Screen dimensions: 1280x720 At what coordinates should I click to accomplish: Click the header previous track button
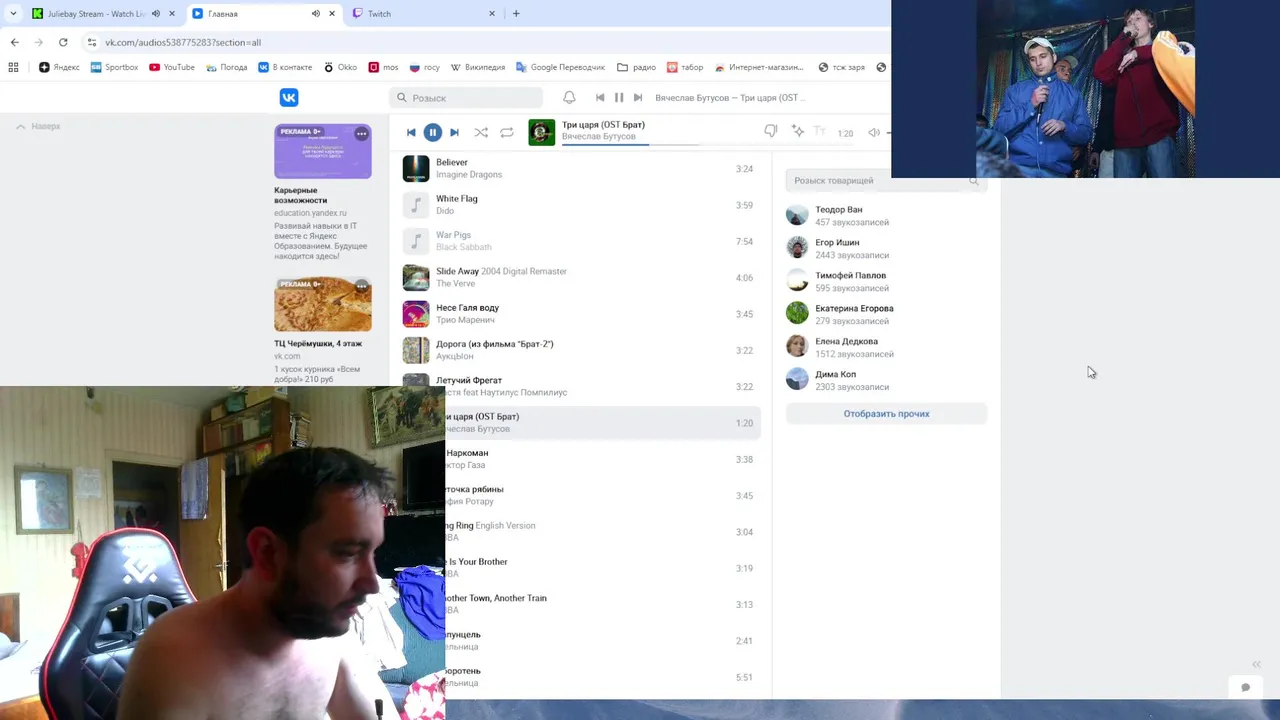pos(600,97)
